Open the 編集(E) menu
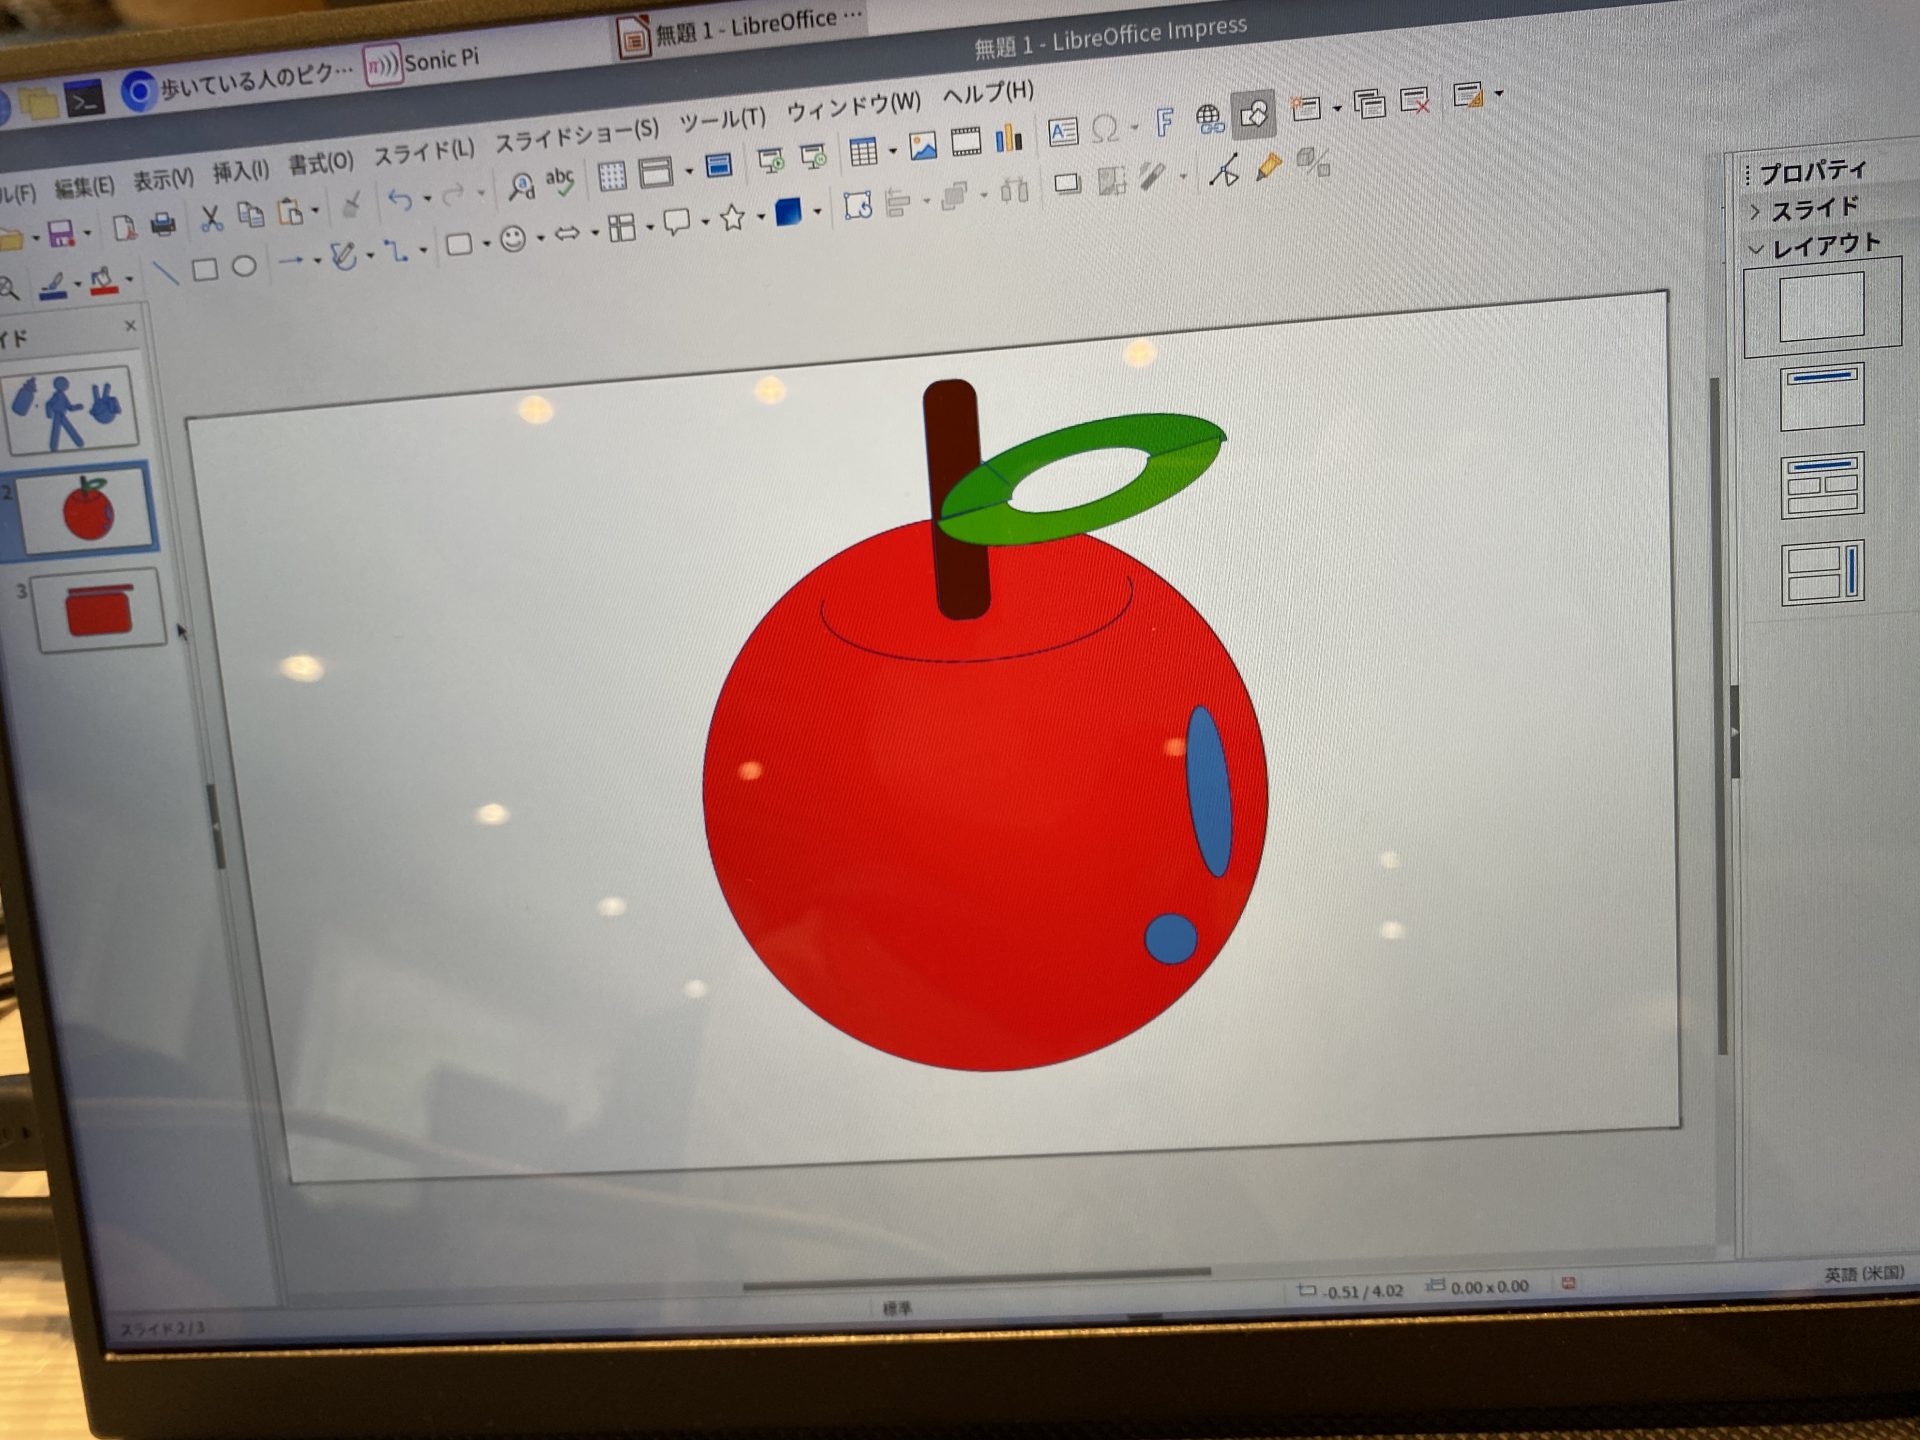This screenshot has width=1920, height=1440. click(x=84, y=187)
